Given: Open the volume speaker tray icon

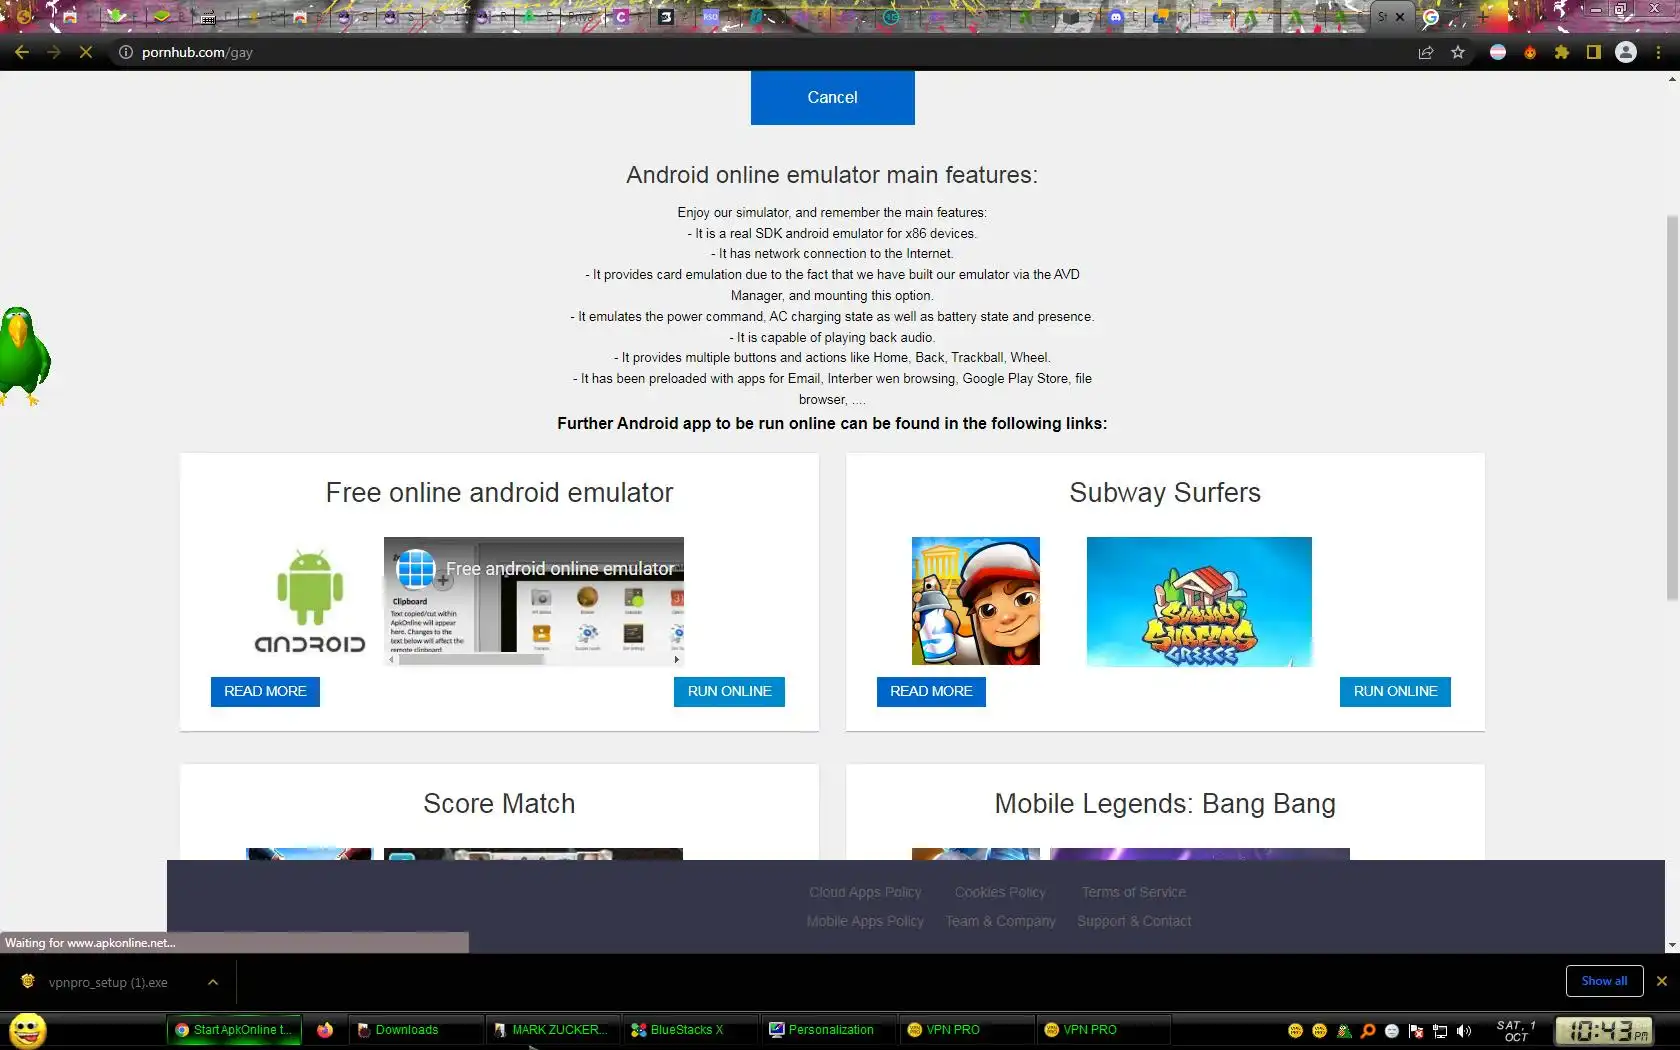Looking at the screenshot, I should 1464,1031.
